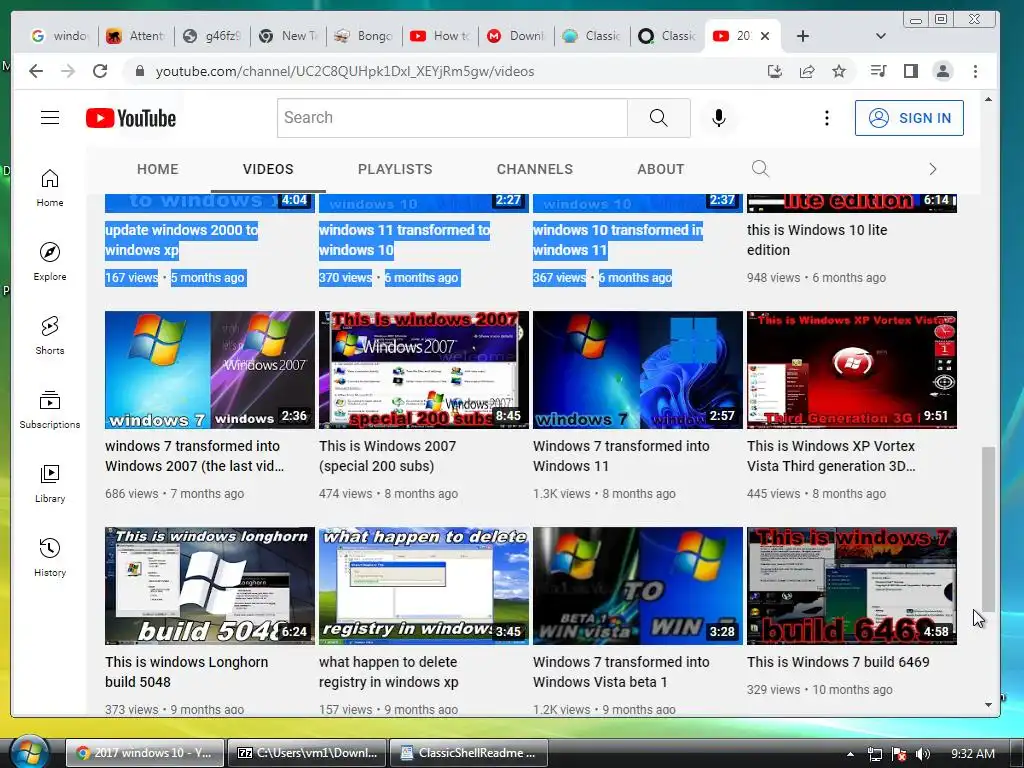The height and width of the screenshot is (768, 1024).
Task: Select the VIDEOS channel tab
Action: point(268,169)
